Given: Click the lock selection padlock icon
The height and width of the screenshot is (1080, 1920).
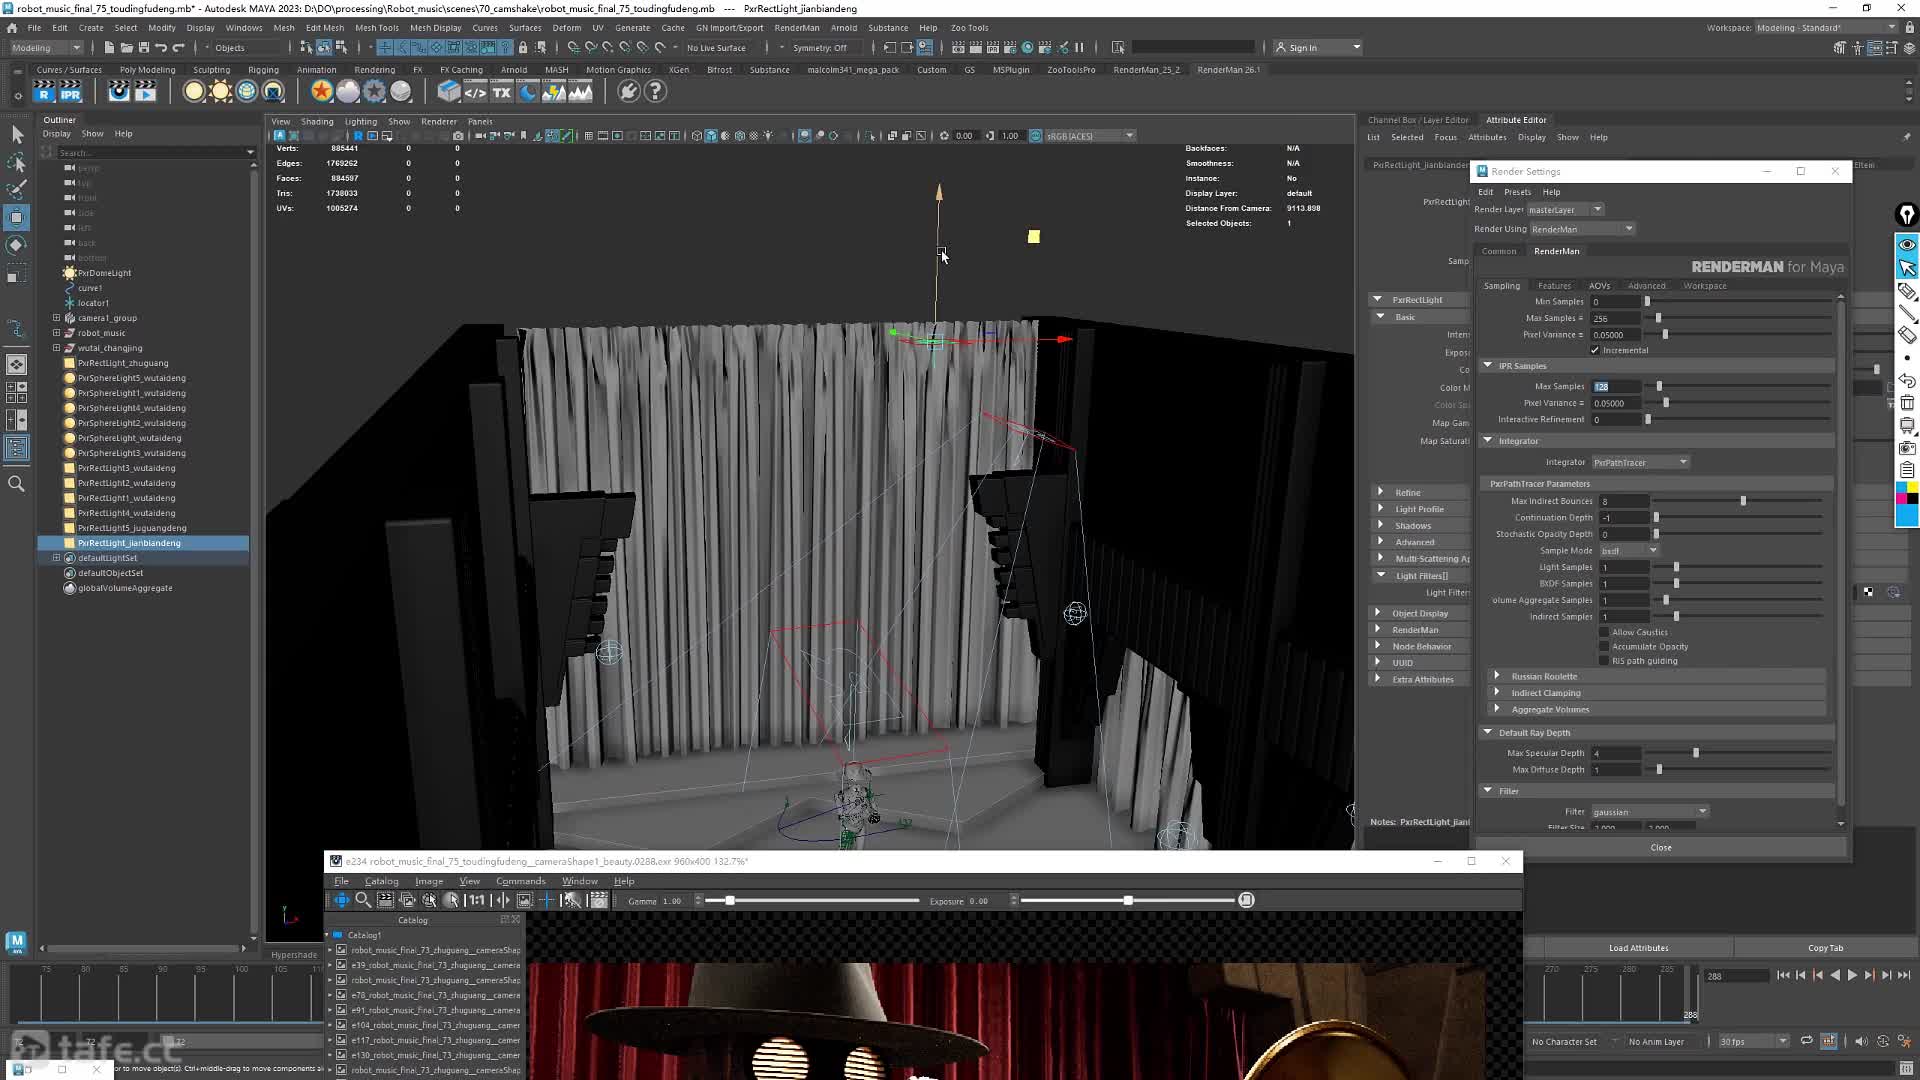Looking at the screenshot, I should 523,47.
